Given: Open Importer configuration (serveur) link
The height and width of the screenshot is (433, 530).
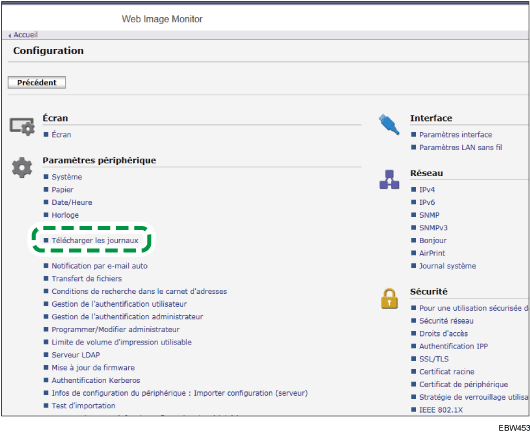Looking at the screenshot, I should pos(179,393).
